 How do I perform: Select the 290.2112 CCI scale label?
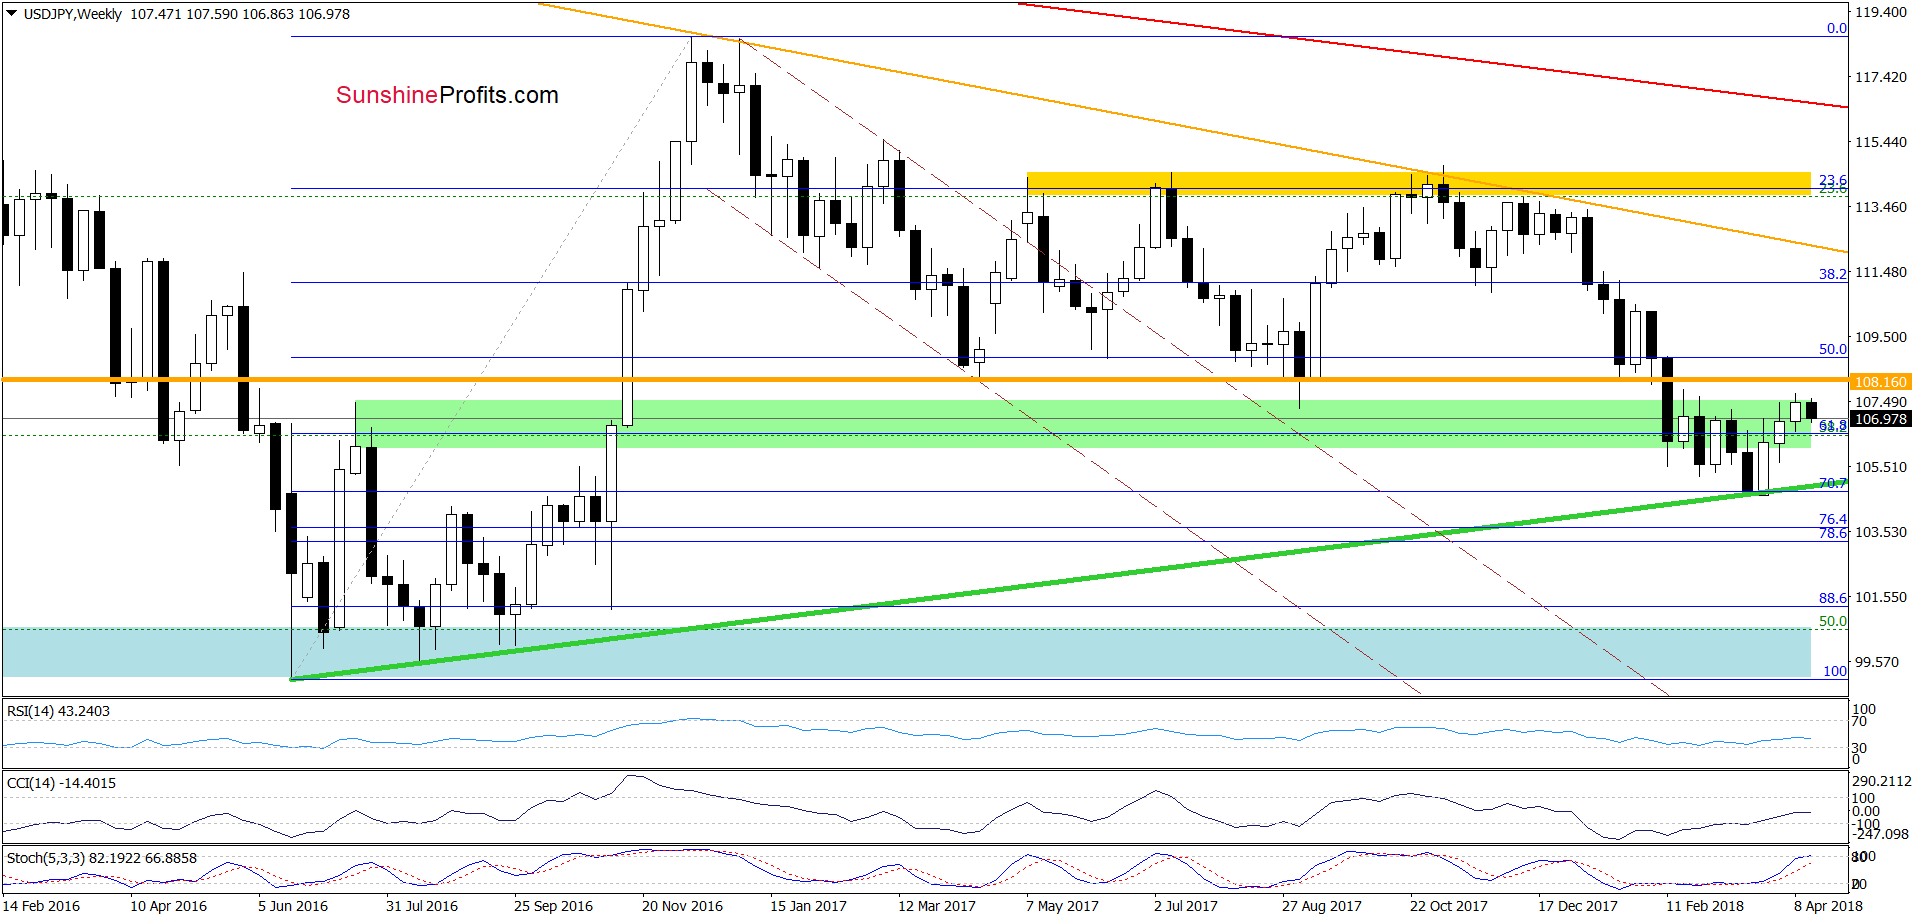1881,781
